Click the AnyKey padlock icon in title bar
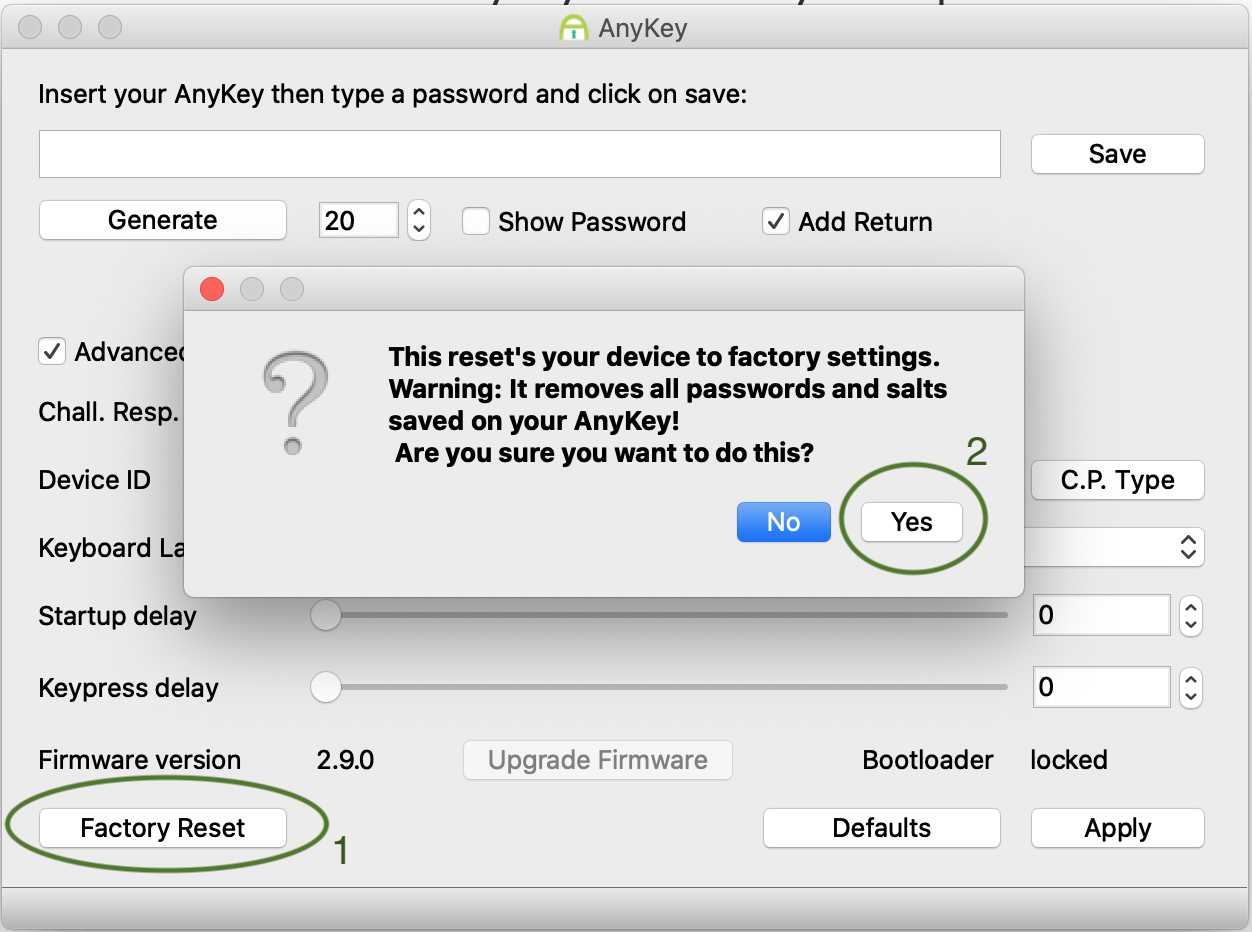Image resolution: width=1252 pixels, height=932 pixels. tap(573, 27)
